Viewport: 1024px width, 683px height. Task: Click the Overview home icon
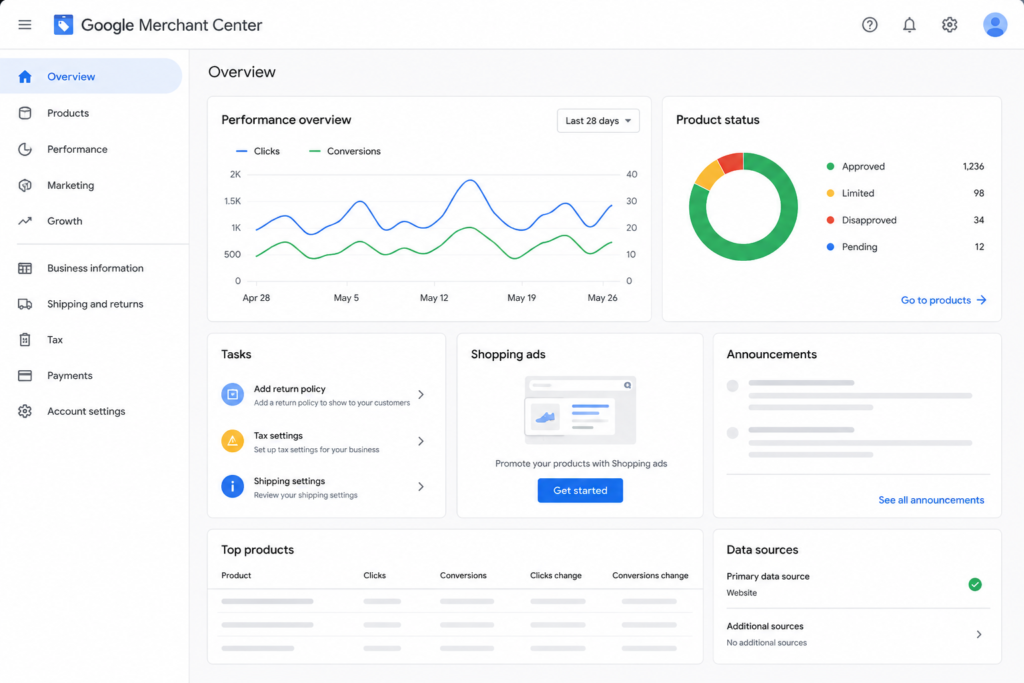pos(25,76)
